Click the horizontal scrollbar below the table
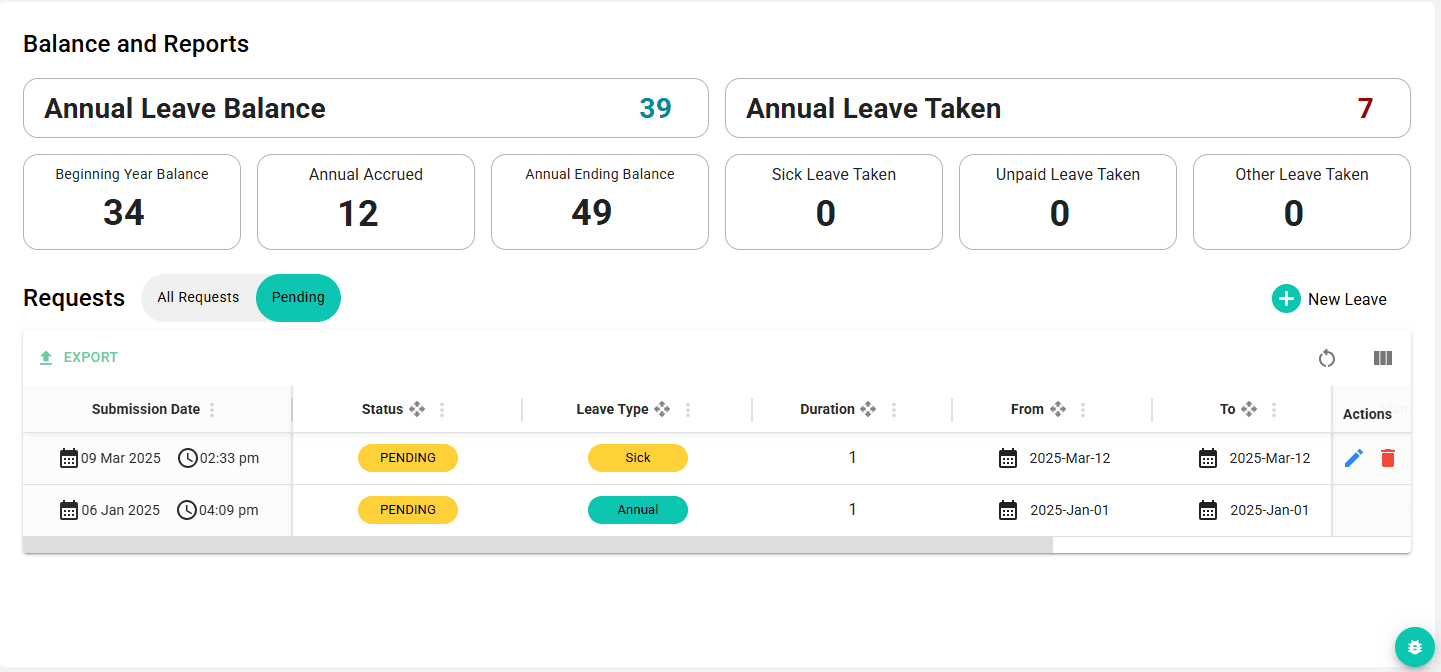 click(x=540, y=543)
